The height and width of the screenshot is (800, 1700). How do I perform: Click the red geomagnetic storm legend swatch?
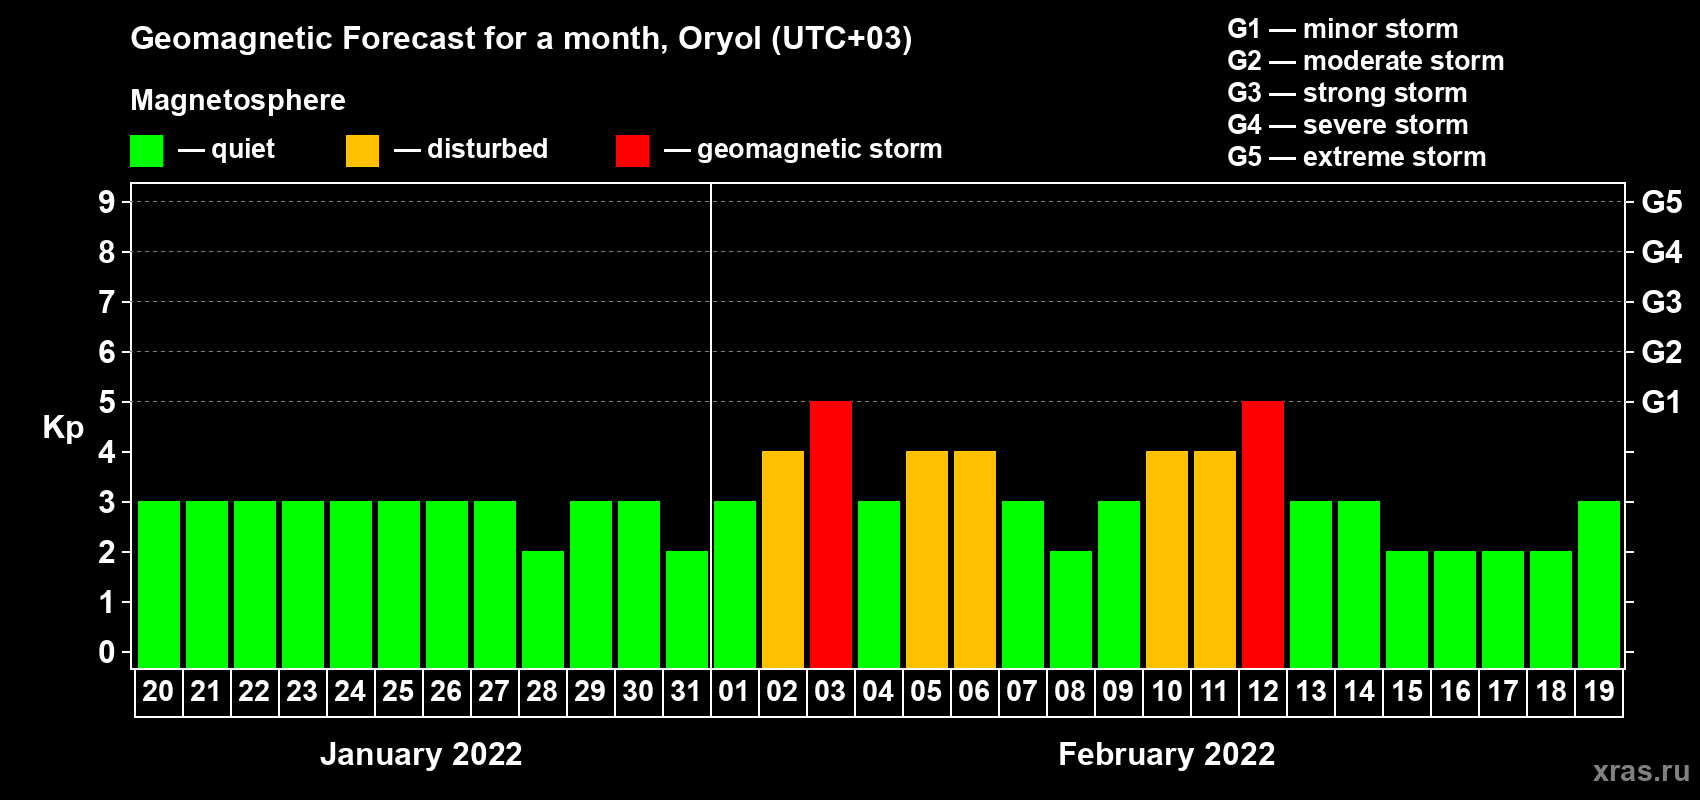tap(632, 151)
